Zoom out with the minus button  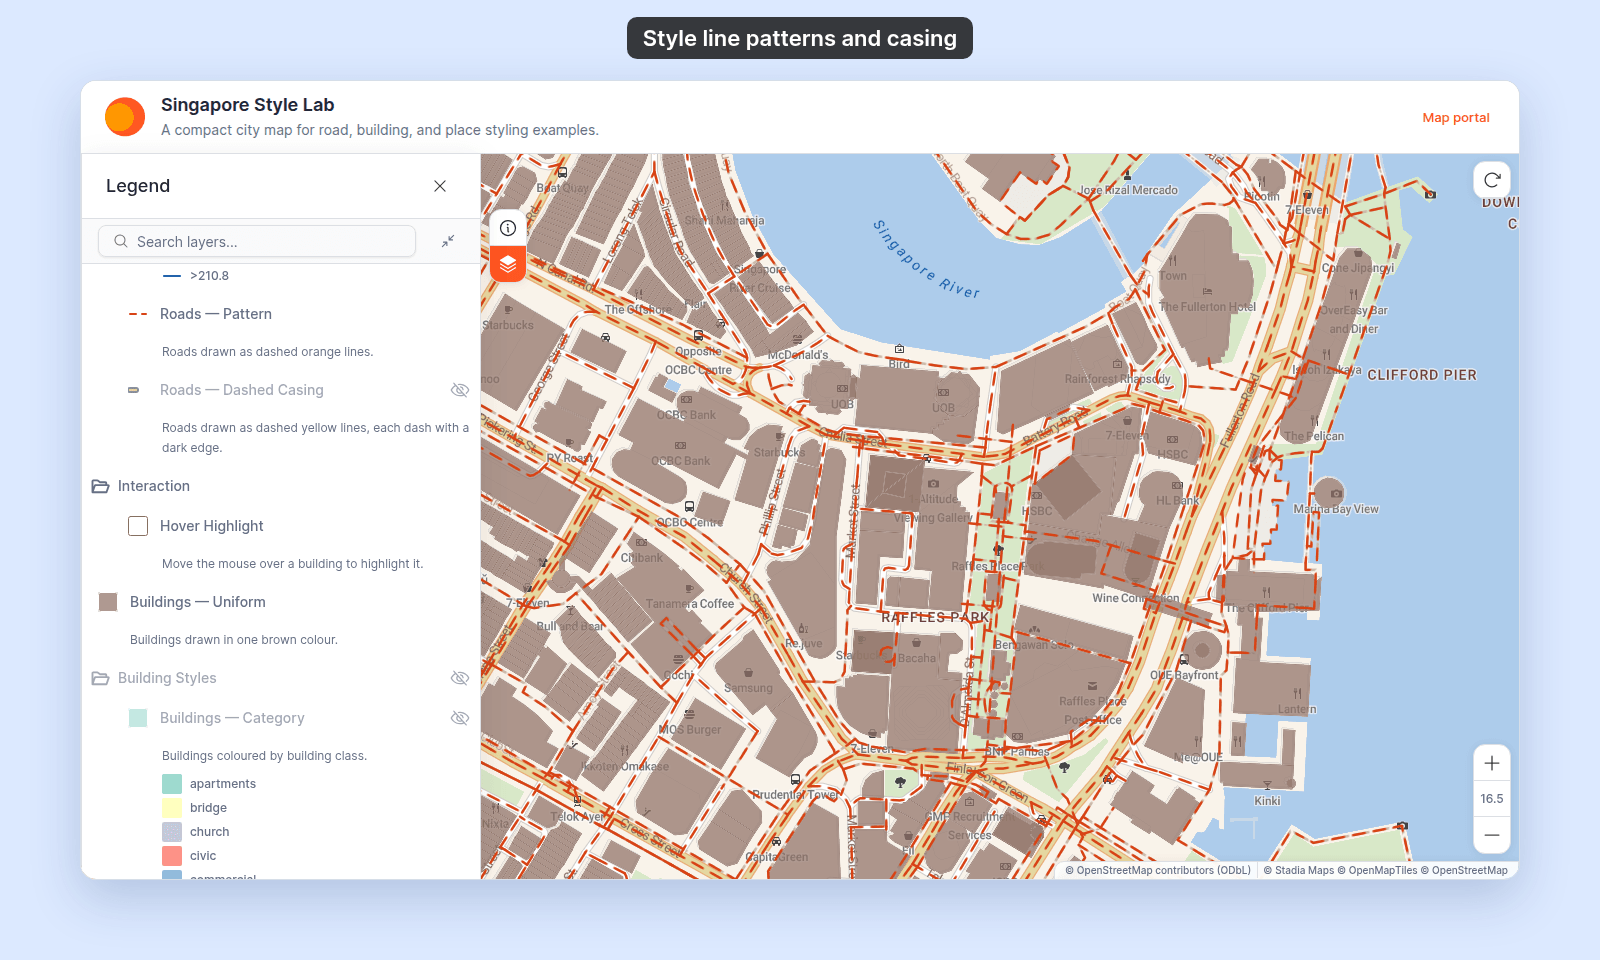click(x=1492, y=835)
